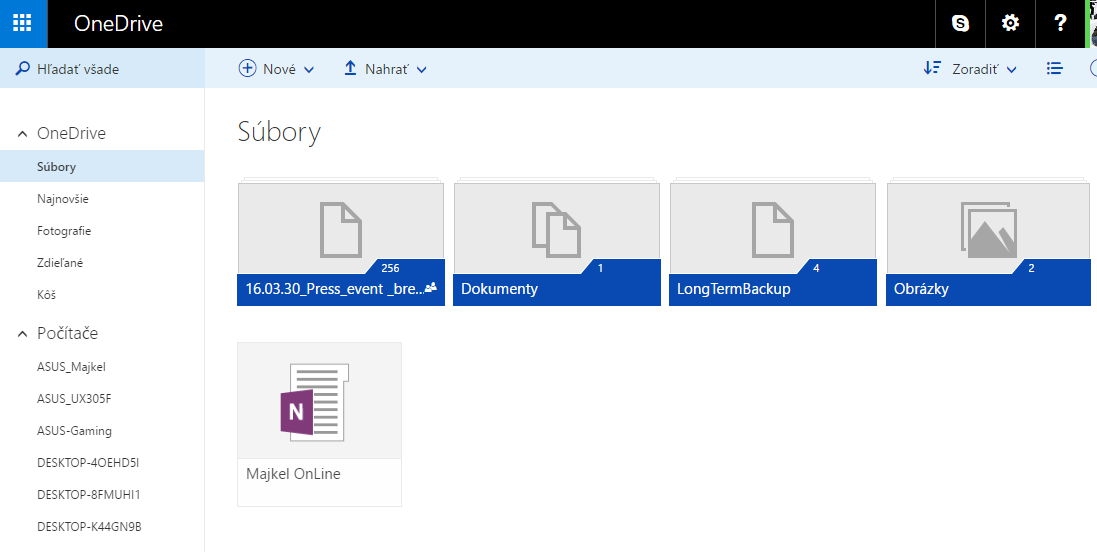Open settings gear icon
Screen dimensions: 1097x552
[x=1010, y=23]
